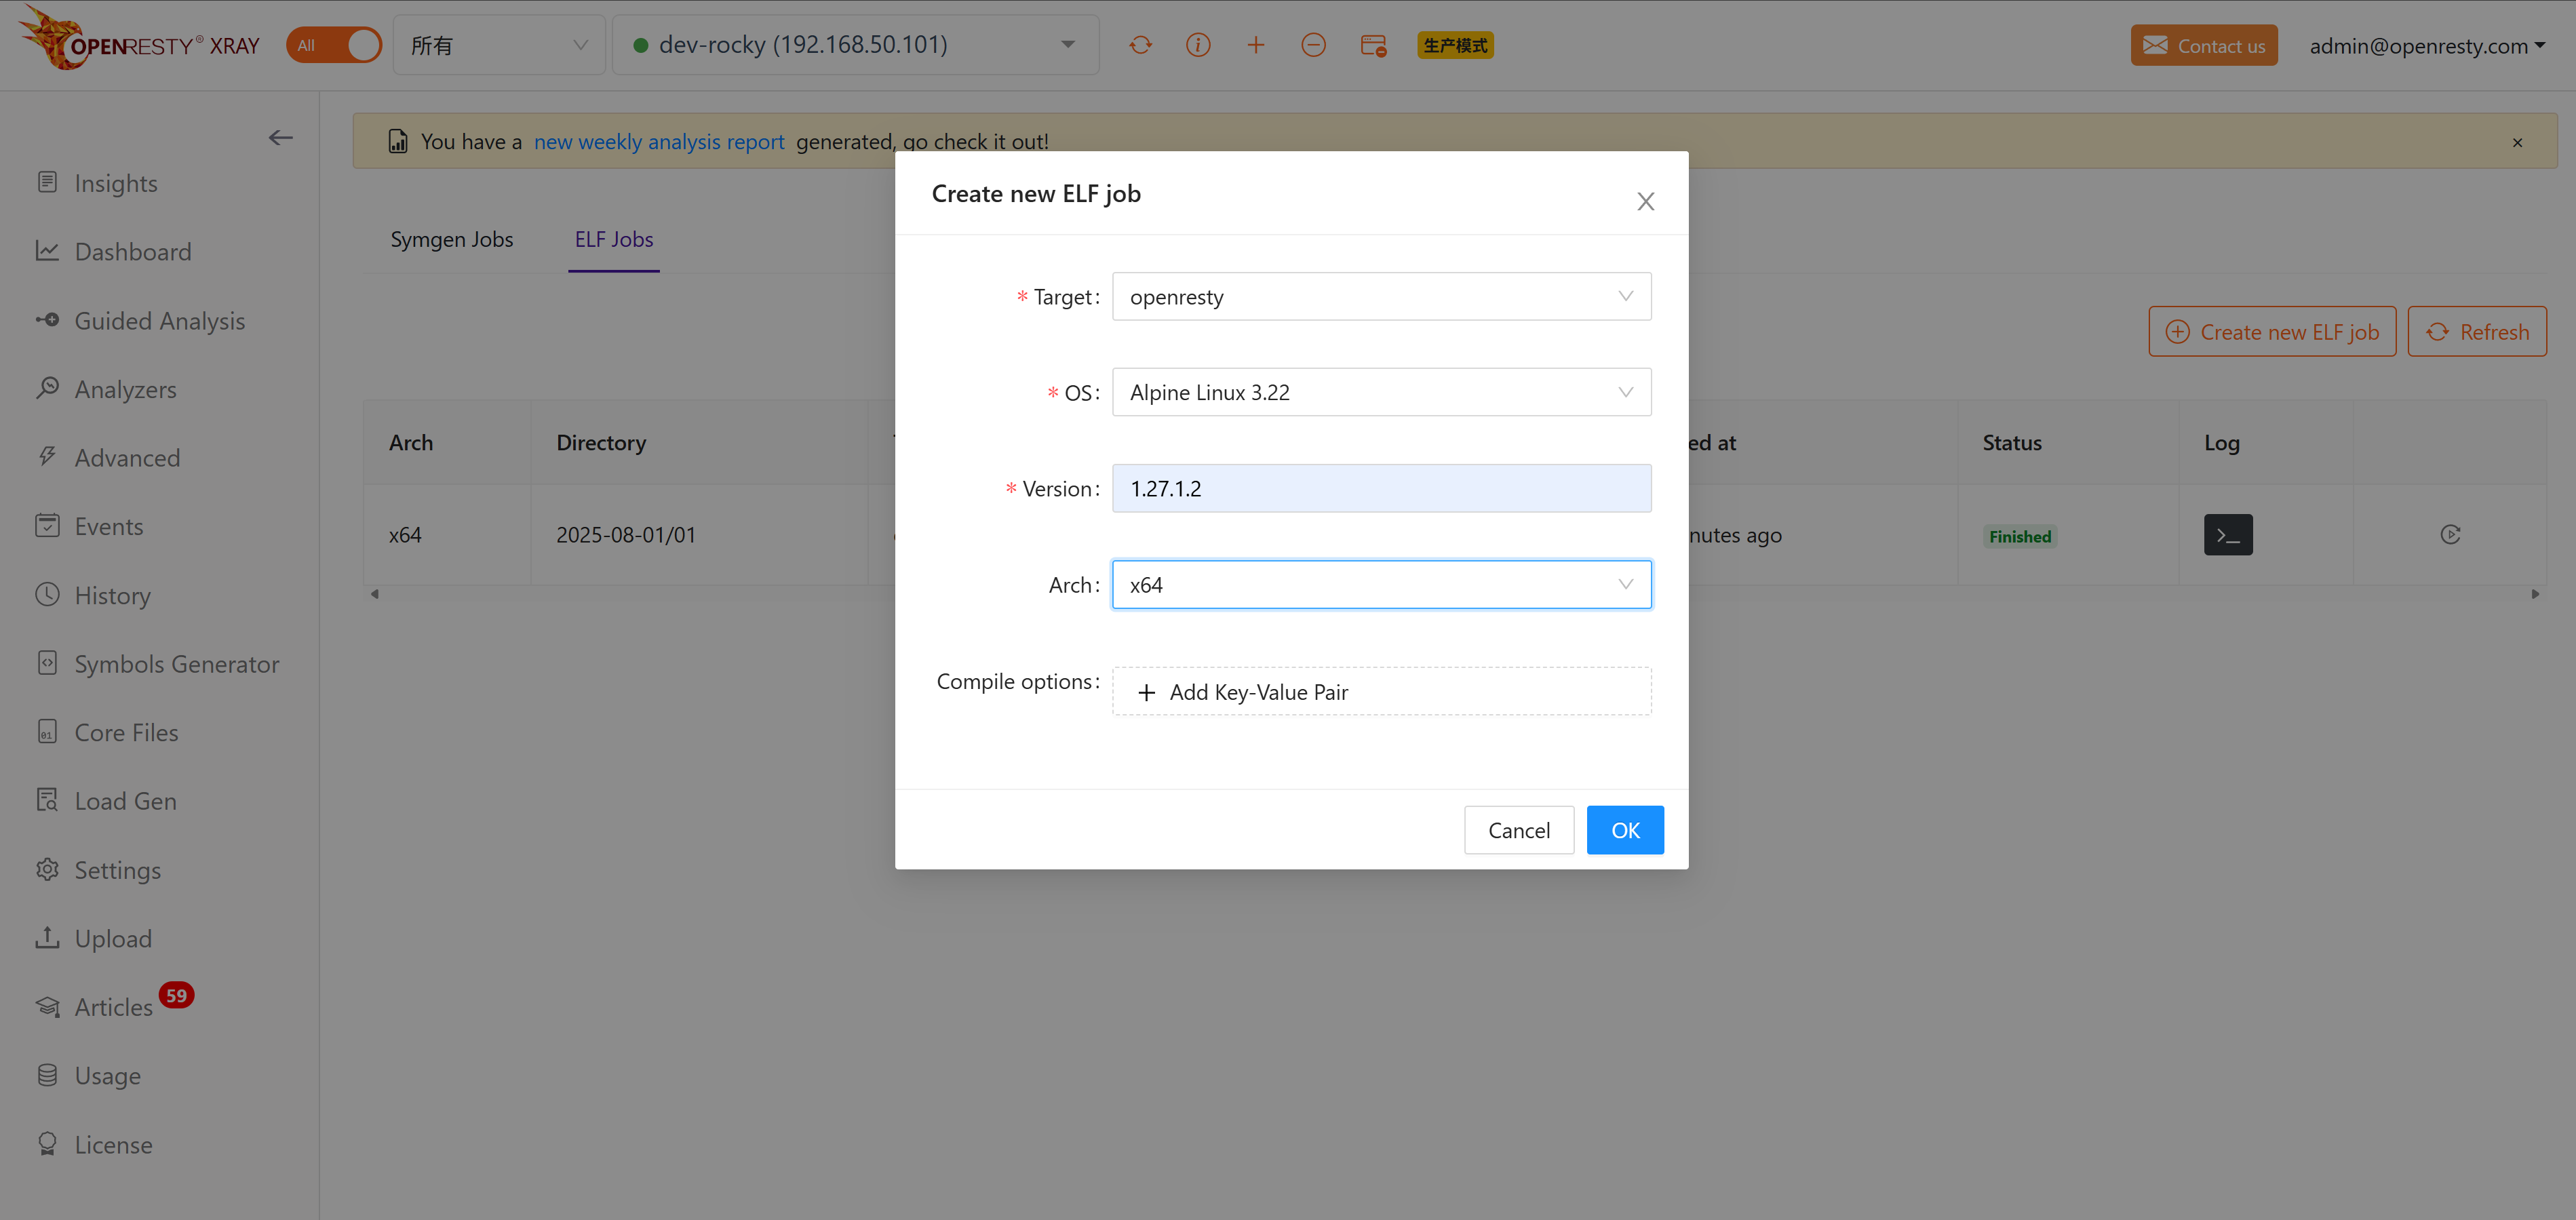Click Add Key-Value Pair button
The width and height of the screenshot is (2576, 1220).
[x=1381, y=692]
